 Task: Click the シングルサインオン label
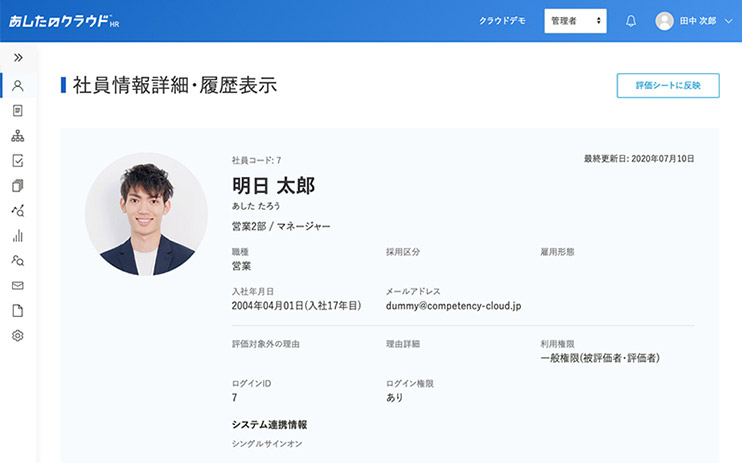click(267, 444)
